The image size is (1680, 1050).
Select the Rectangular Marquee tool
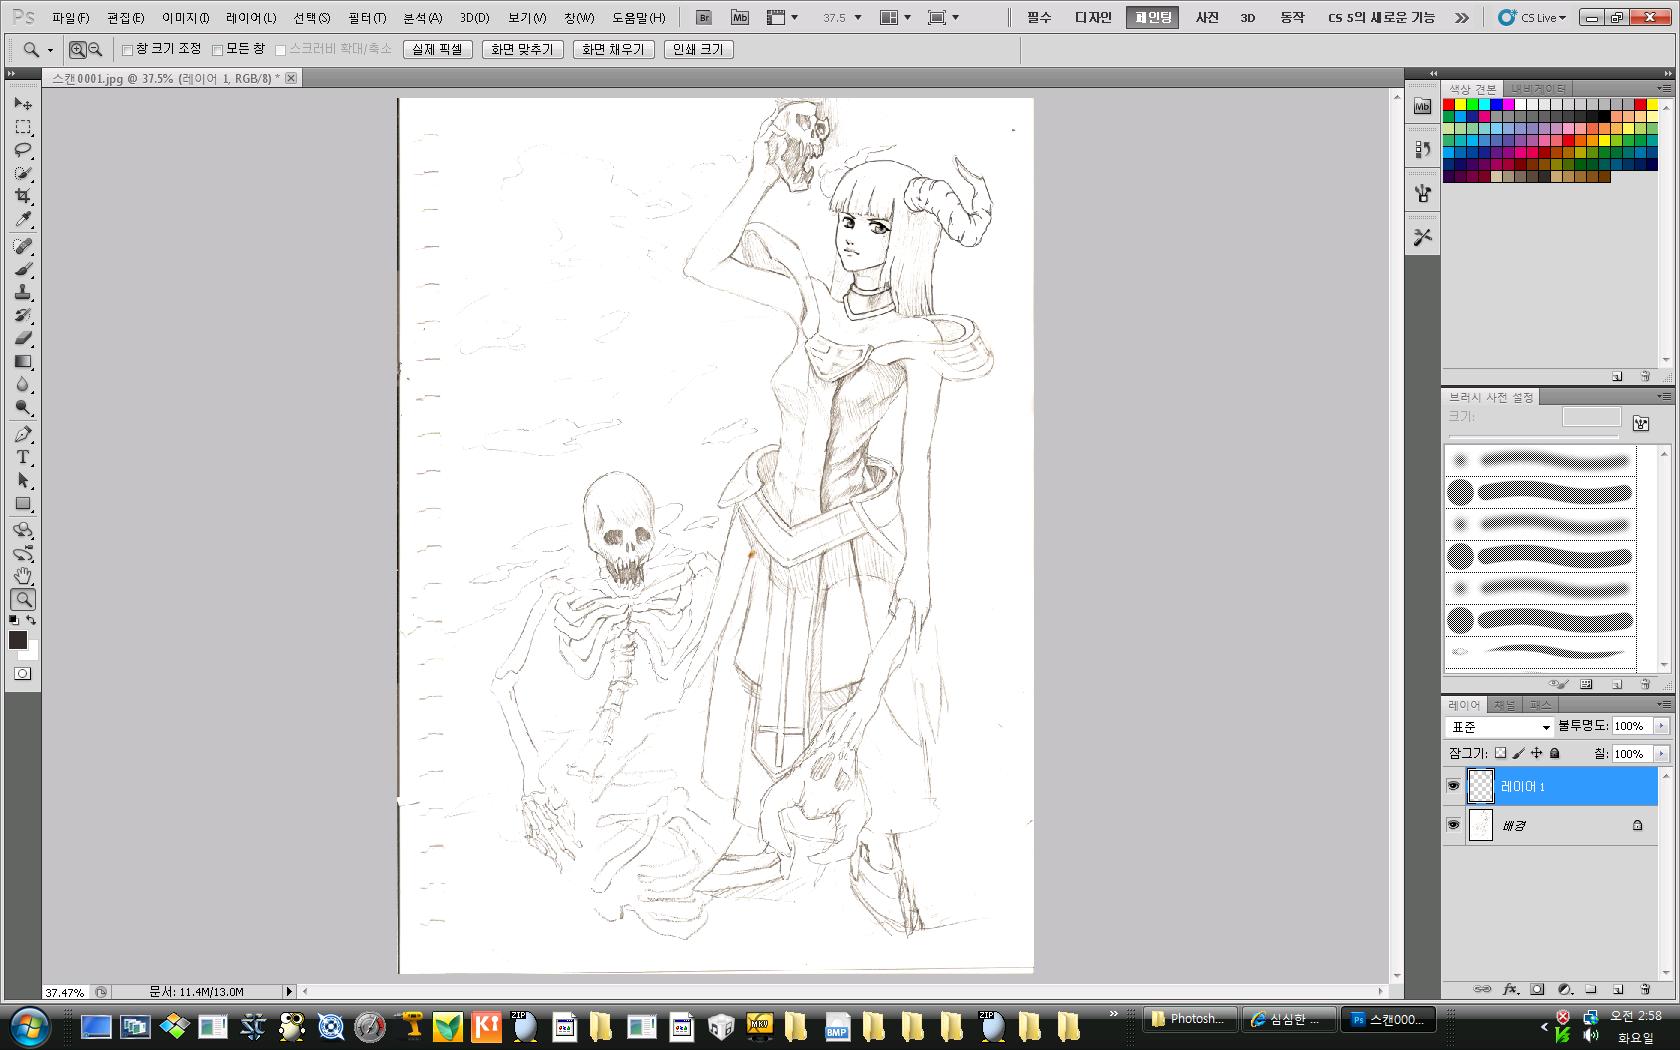23,127
